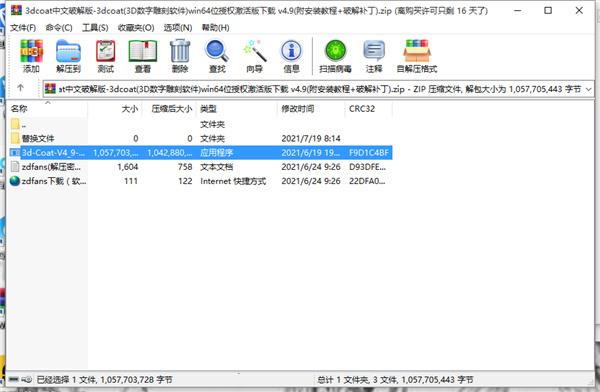This screenshot has height=392, width=600.
Task: Click the 删除 (Delete) trash icon
Action: 180,51
